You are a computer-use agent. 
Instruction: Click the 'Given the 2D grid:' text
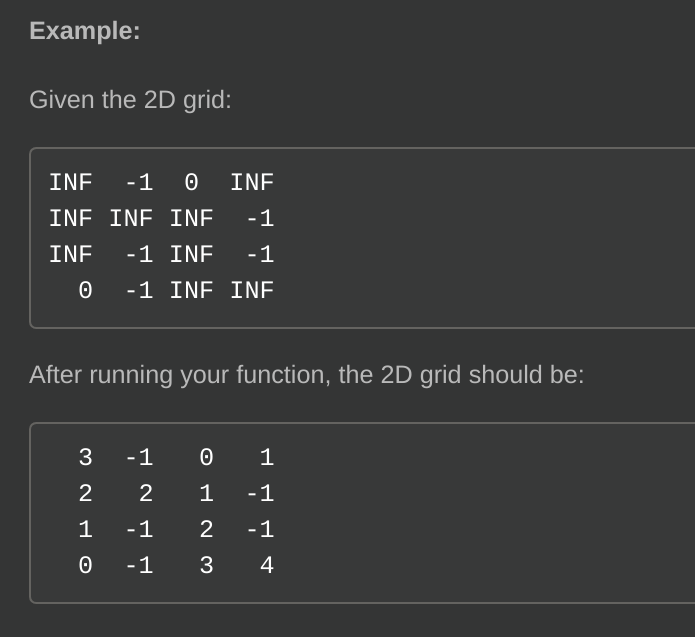click(x=130, y=100)
